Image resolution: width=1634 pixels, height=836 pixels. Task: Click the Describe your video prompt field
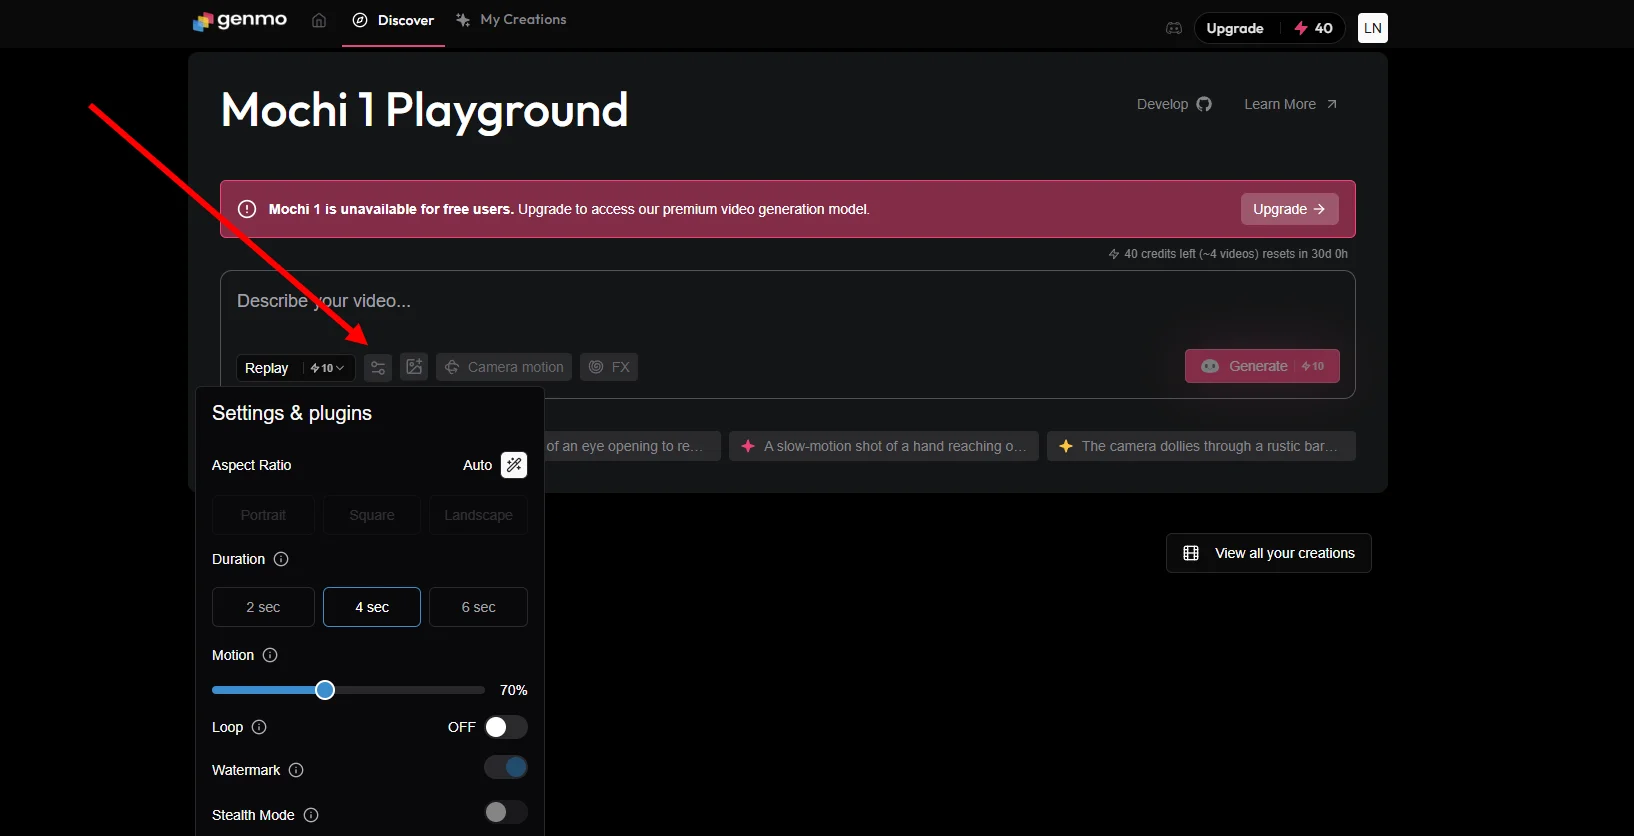coord(788,302)
